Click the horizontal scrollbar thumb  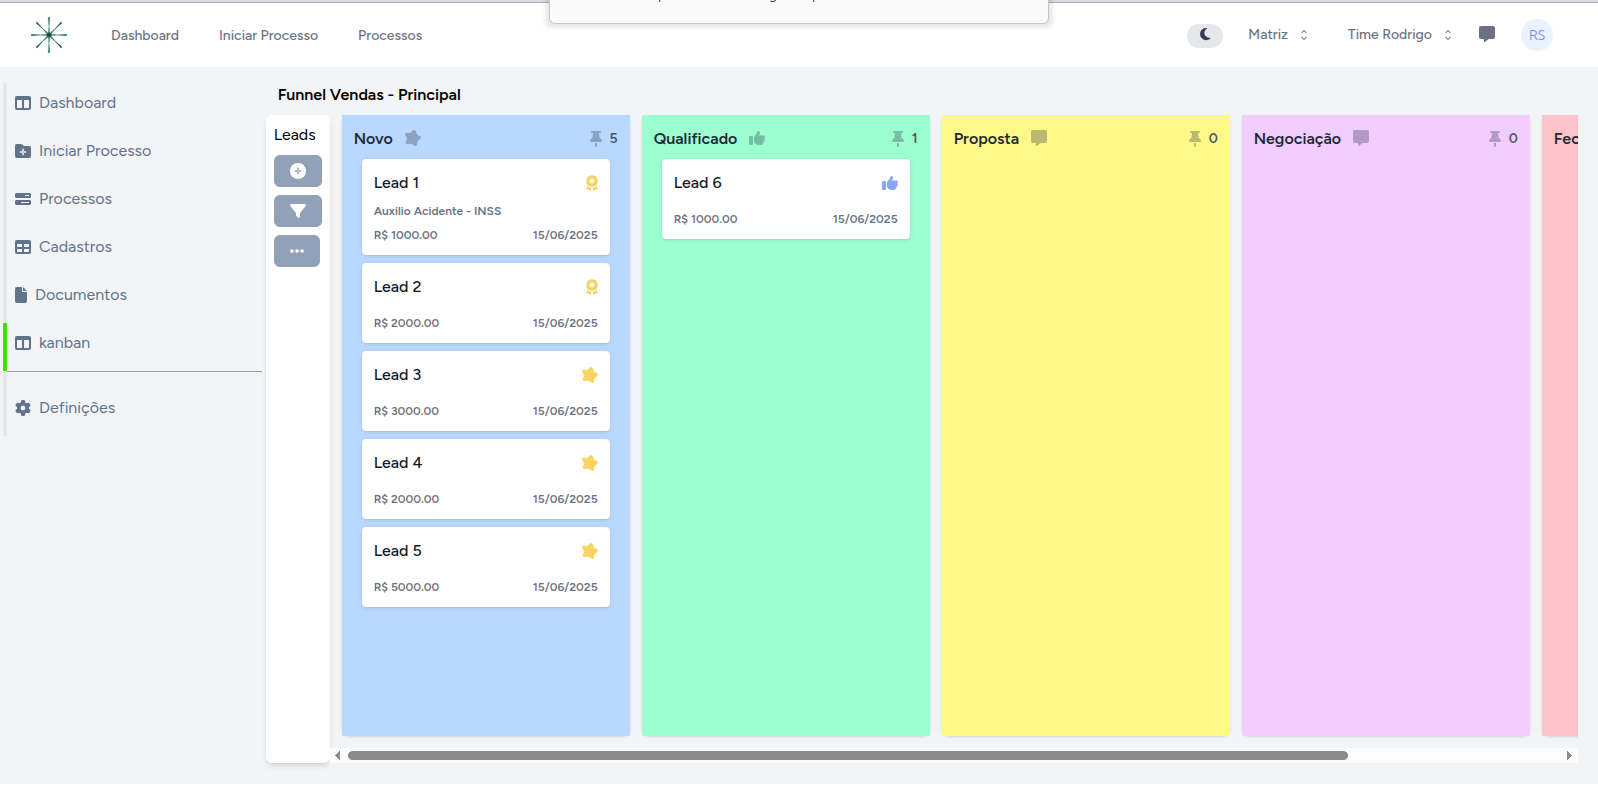tap(848, 756)
